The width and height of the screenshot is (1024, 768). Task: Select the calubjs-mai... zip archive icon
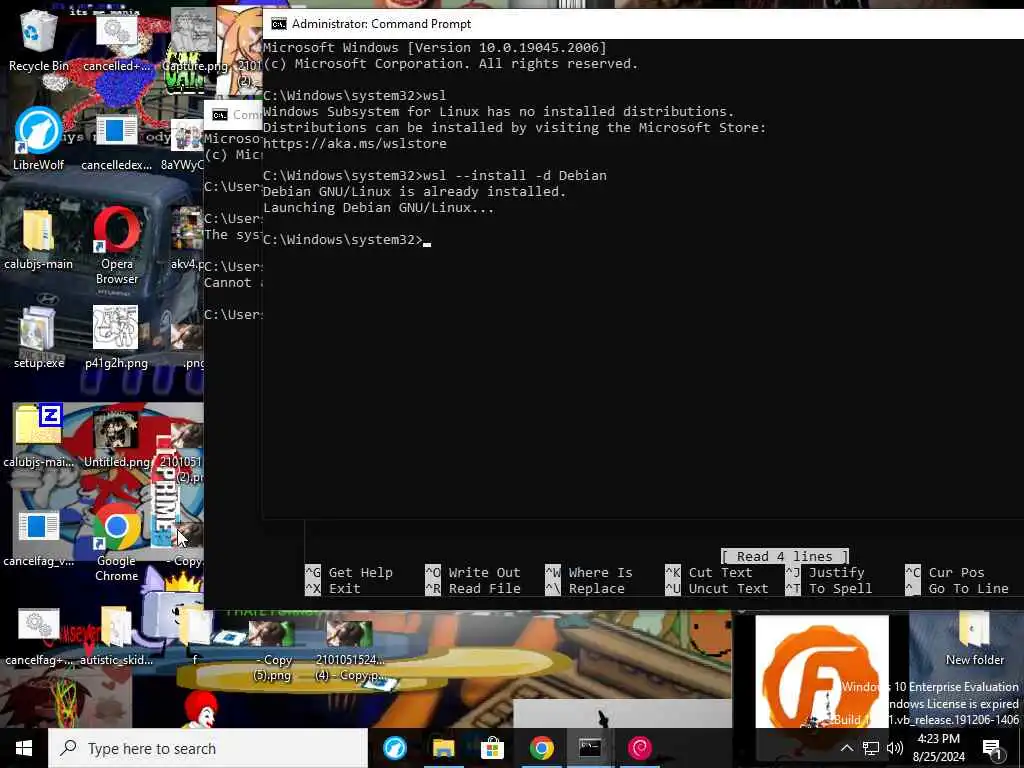(x=38, y=438)
